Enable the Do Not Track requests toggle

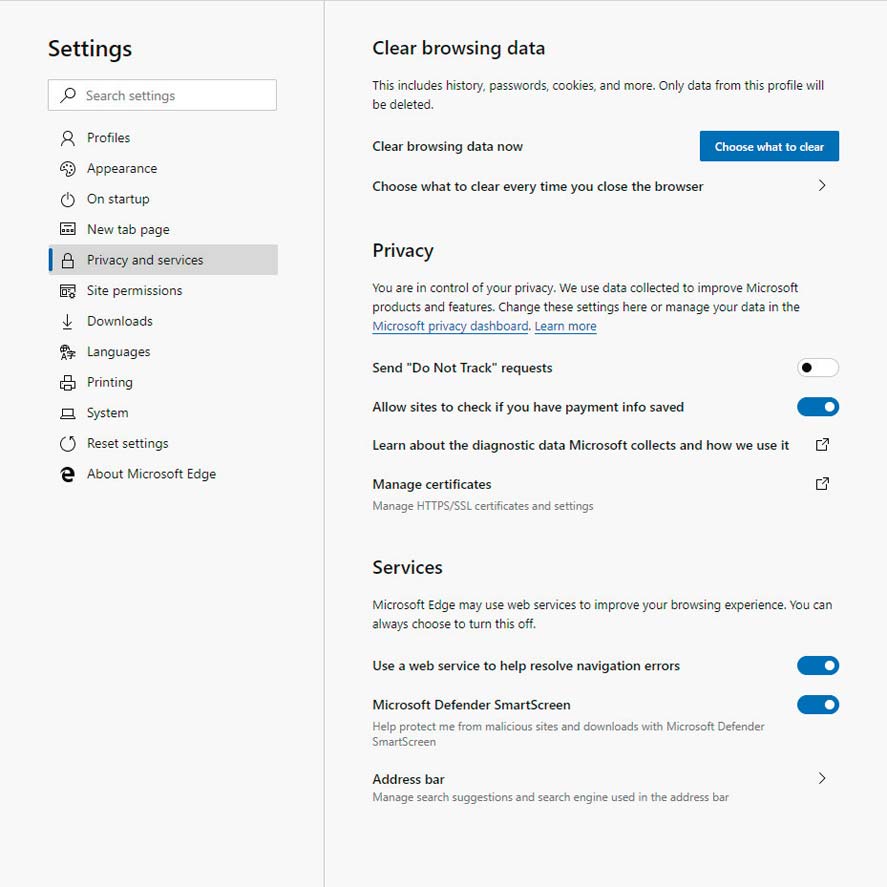[817, 368]
